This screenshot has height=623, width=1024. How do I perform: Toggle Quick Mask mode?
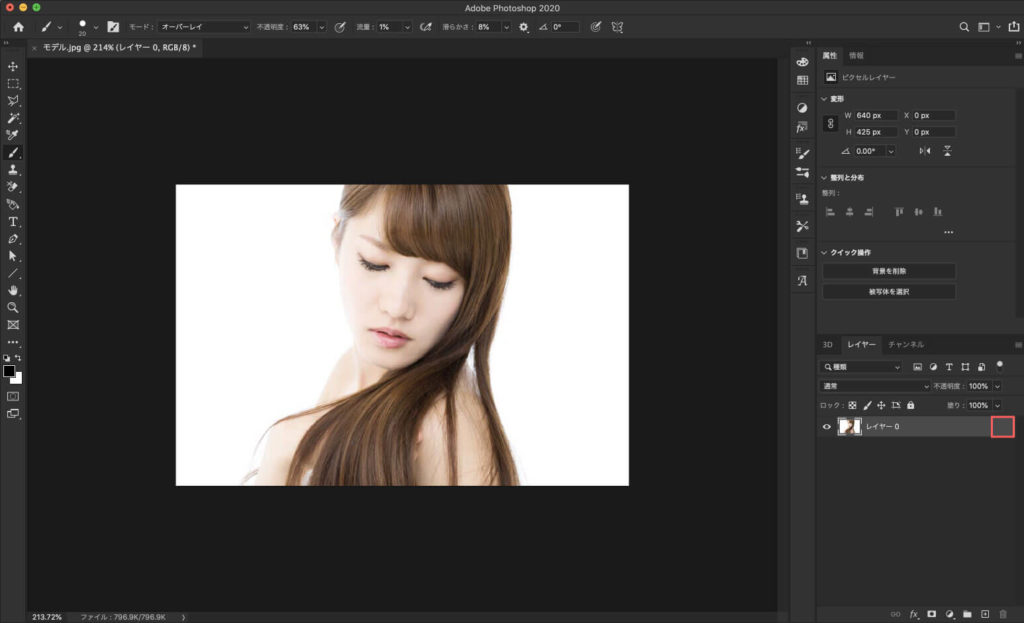point(13,396)
